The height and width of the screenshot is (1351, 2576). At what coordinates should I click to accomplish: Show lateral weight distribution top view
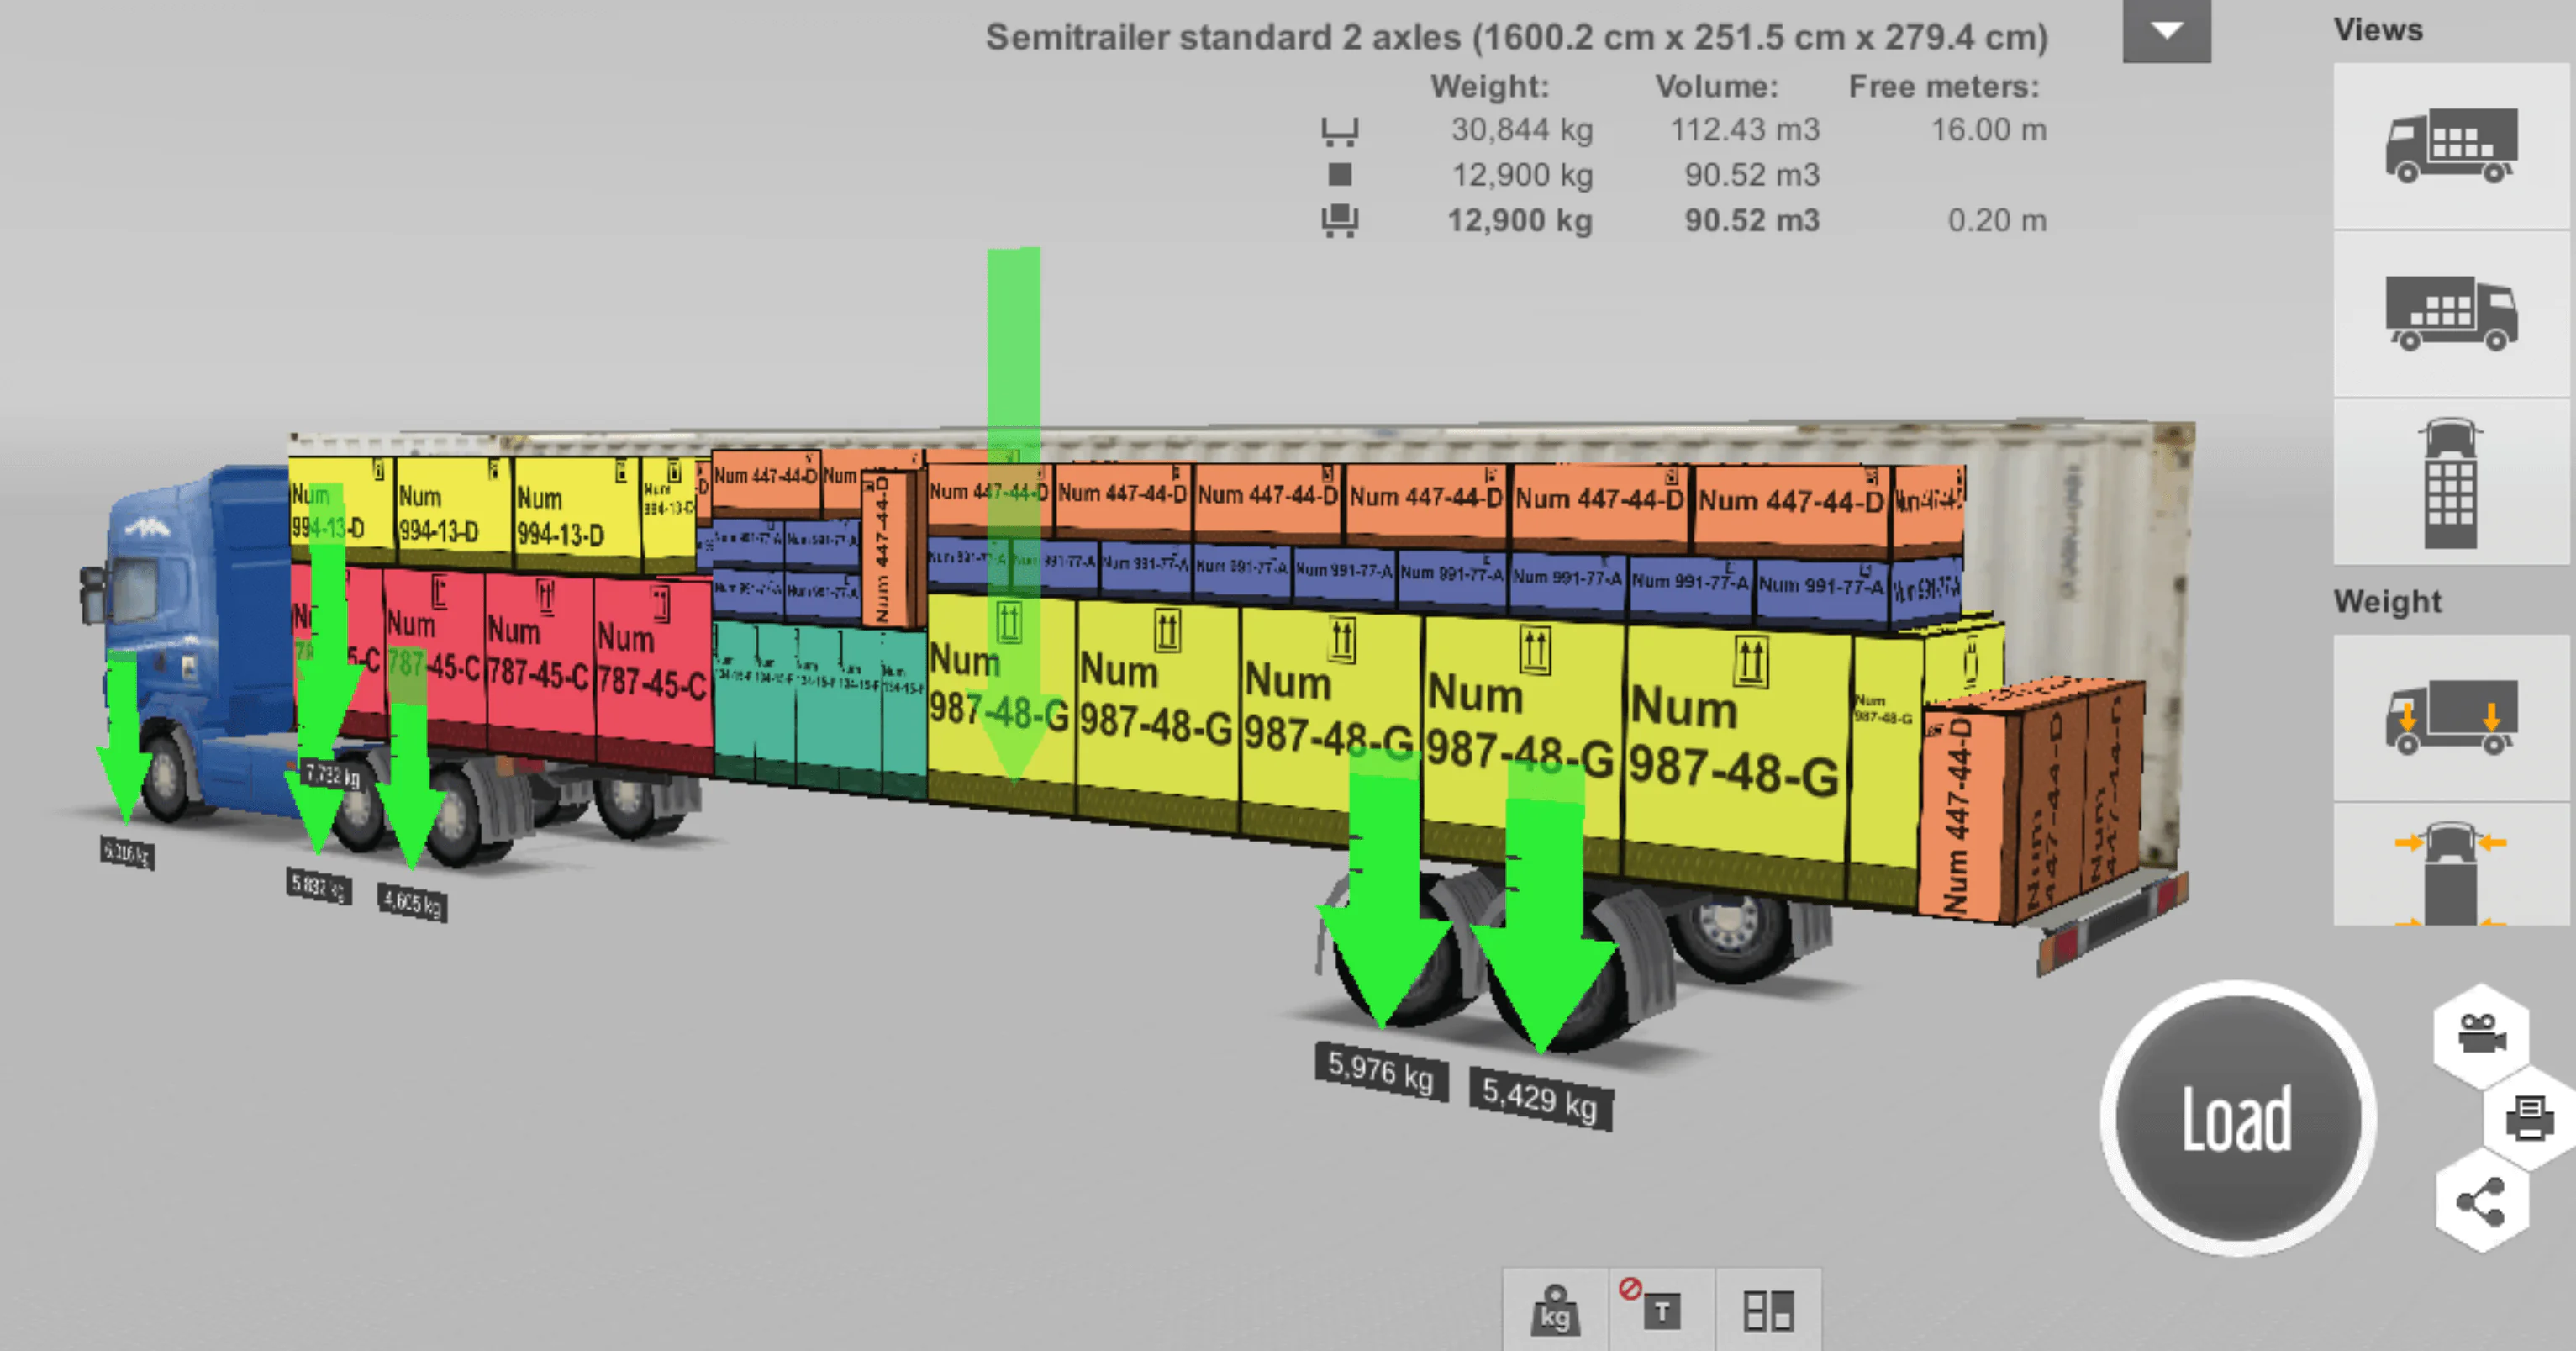pyautogui.click(x=2451, y=865)
